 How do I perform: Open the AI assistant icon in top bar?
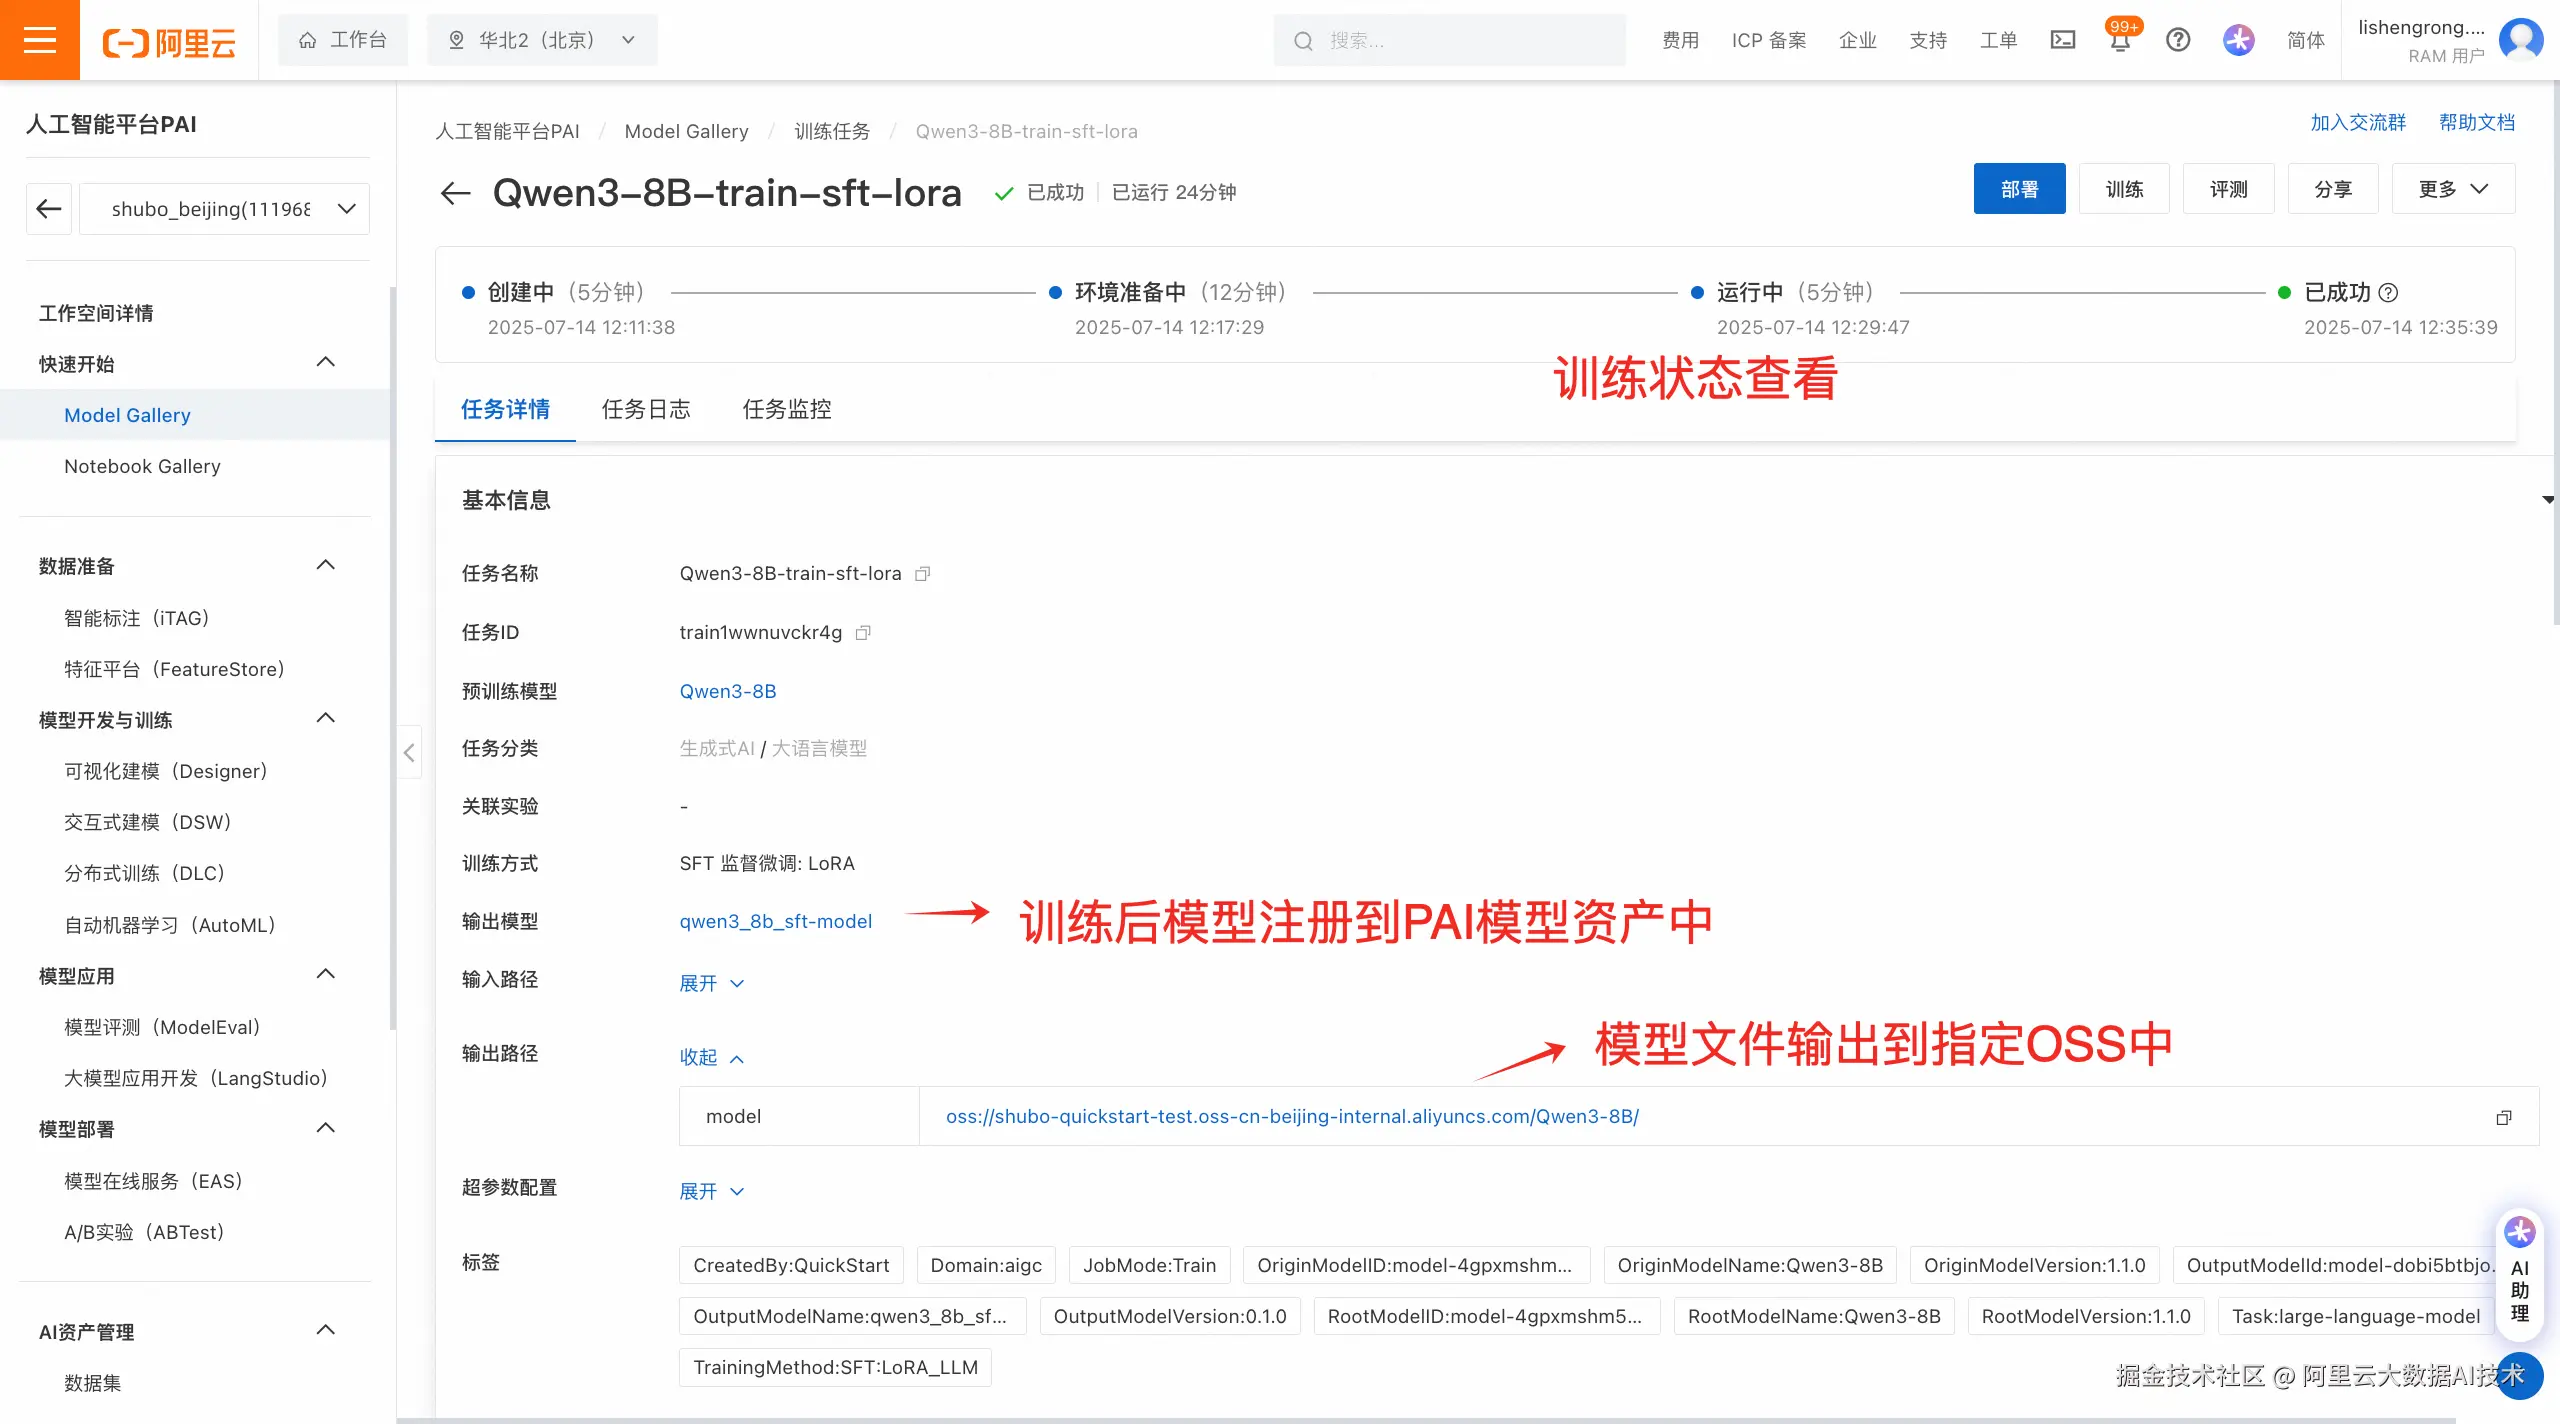2239,40
